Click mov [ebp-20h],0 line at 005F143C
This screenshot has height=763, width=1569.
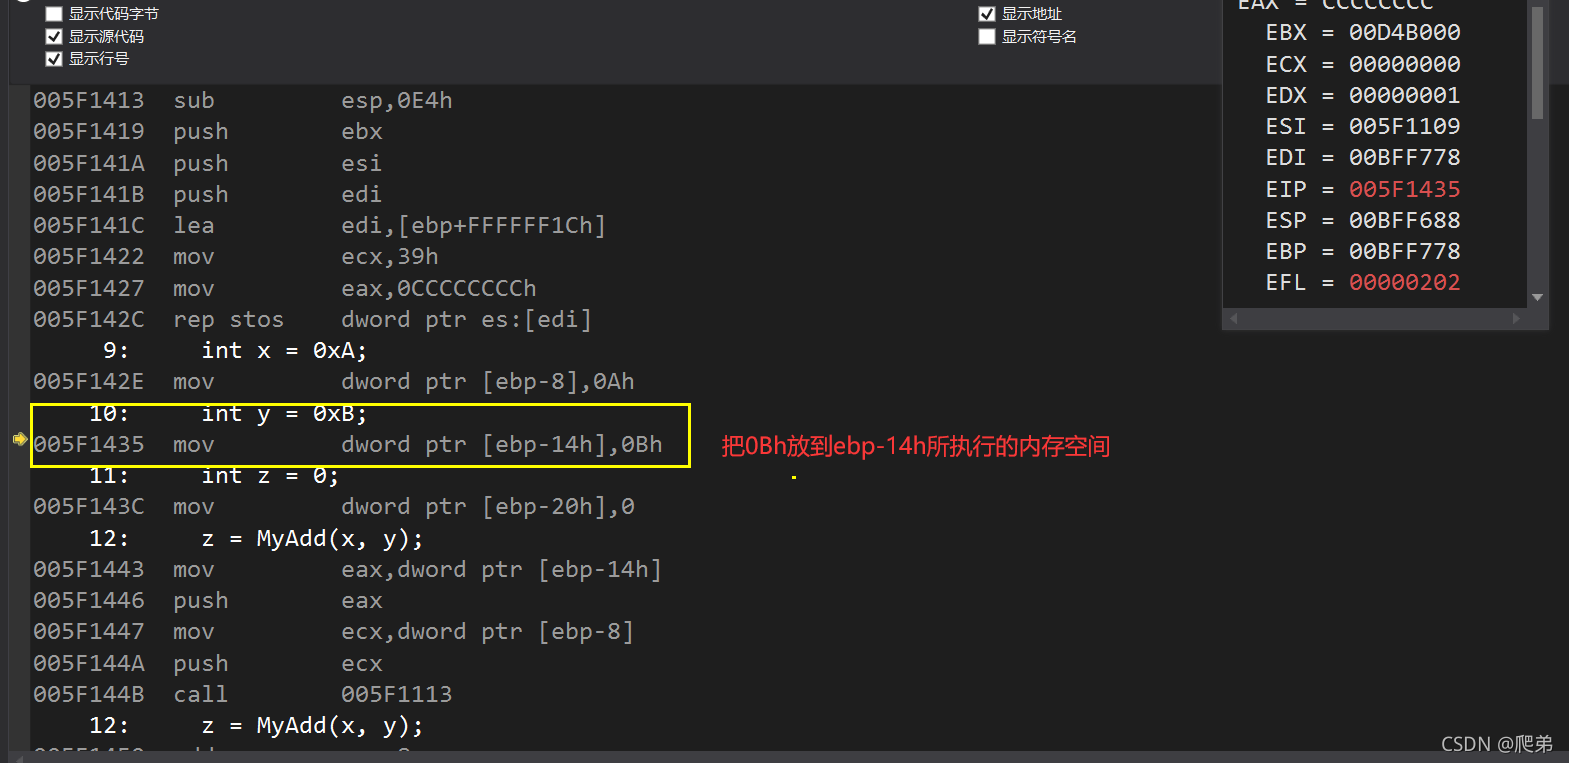(334, 507)
